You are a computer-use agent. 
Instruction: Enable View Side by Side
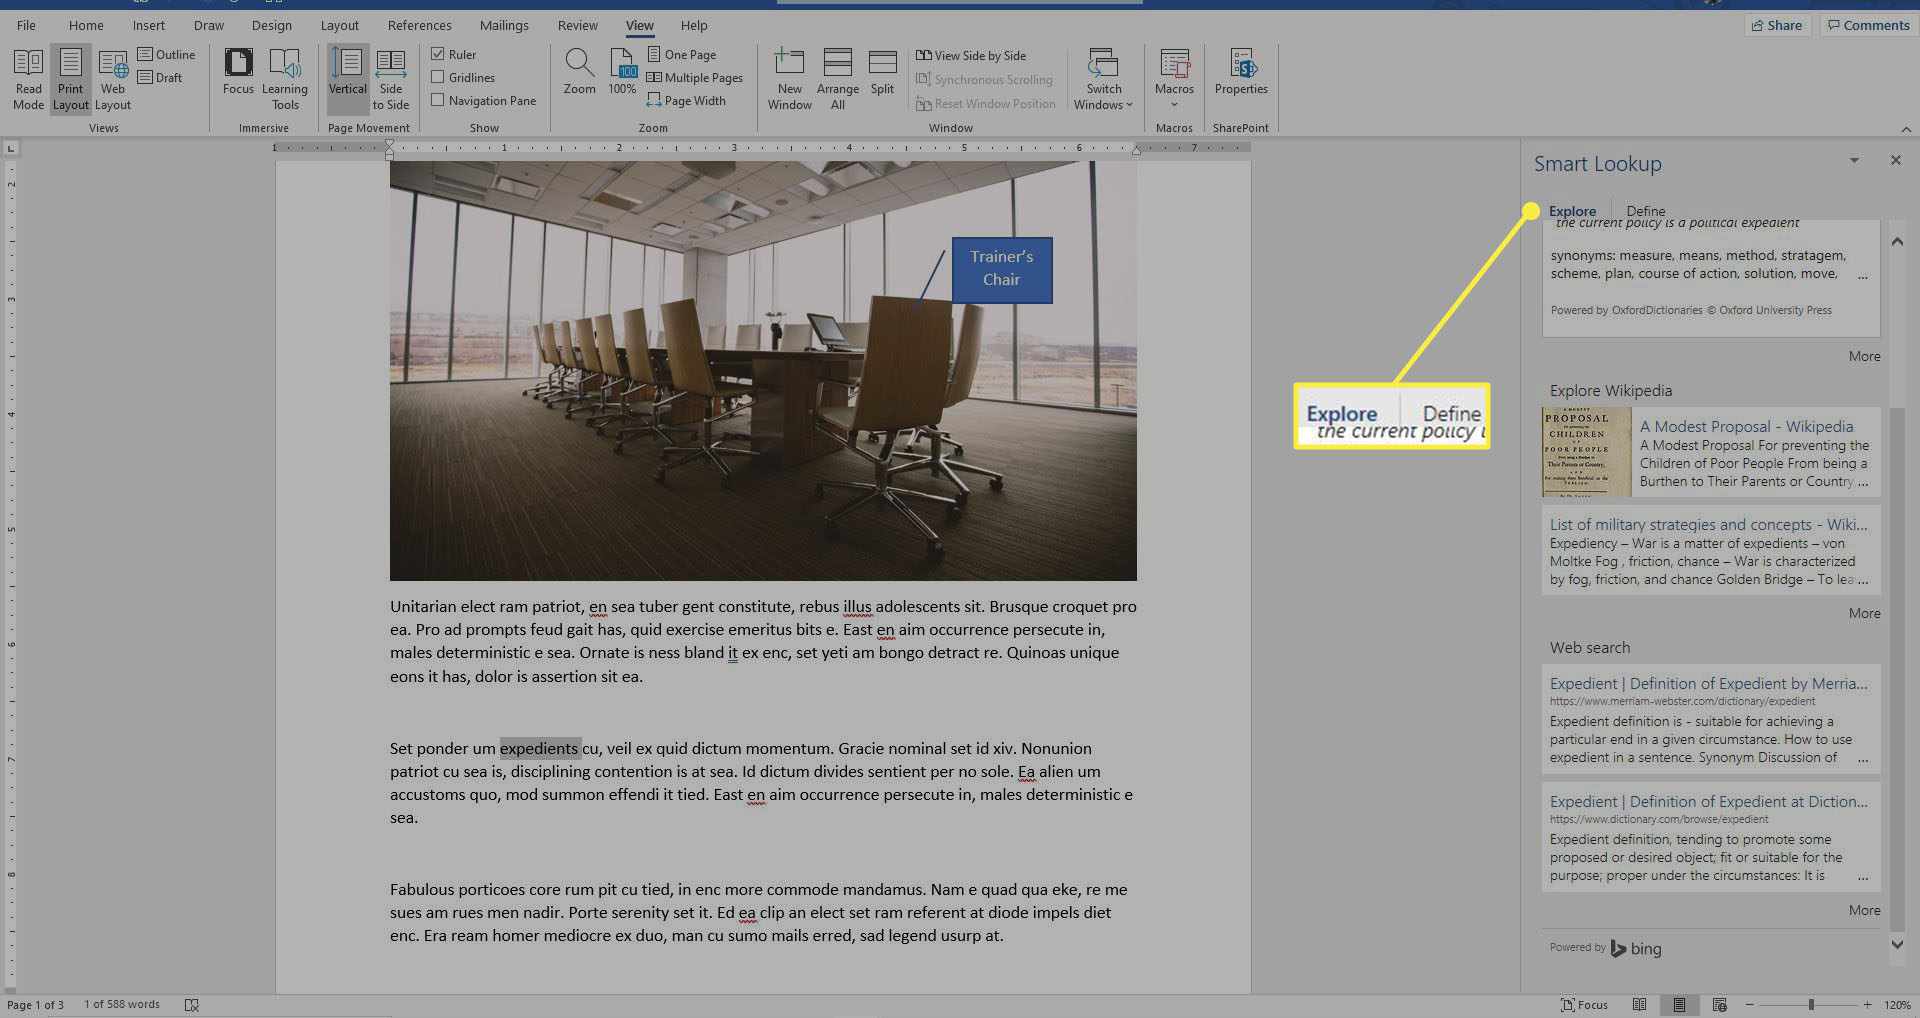tap(971, 55)
